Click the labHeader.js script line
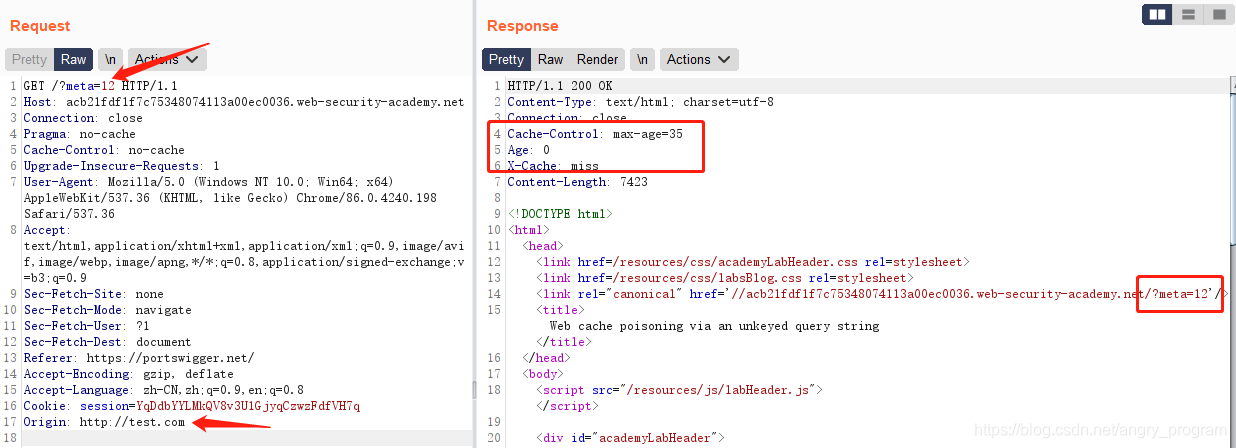Screen dimensions: 1236x448 (679, 390)
